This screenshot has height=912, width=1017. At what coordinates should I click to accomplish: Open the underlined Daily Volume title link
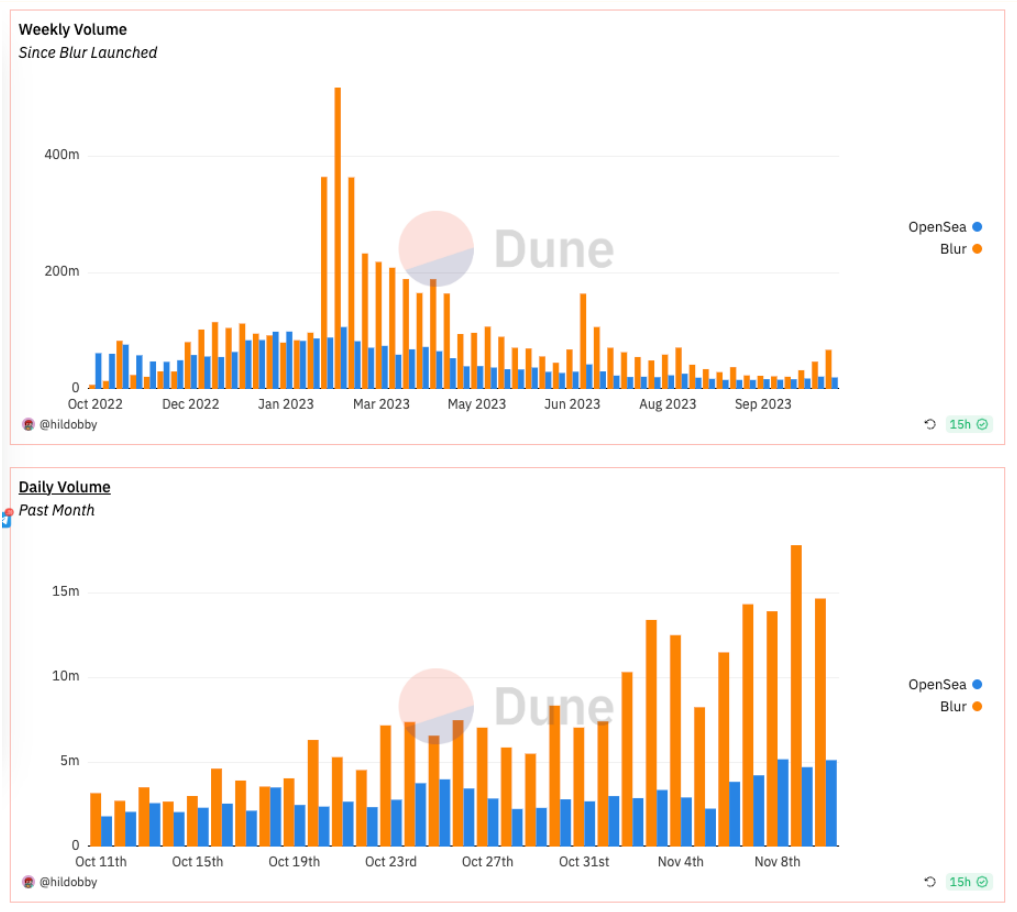[x=64, y=487]
